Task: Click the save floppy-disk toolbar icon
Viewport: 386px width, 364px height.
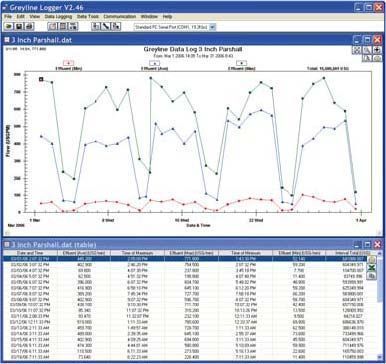Action: point(19,27)
